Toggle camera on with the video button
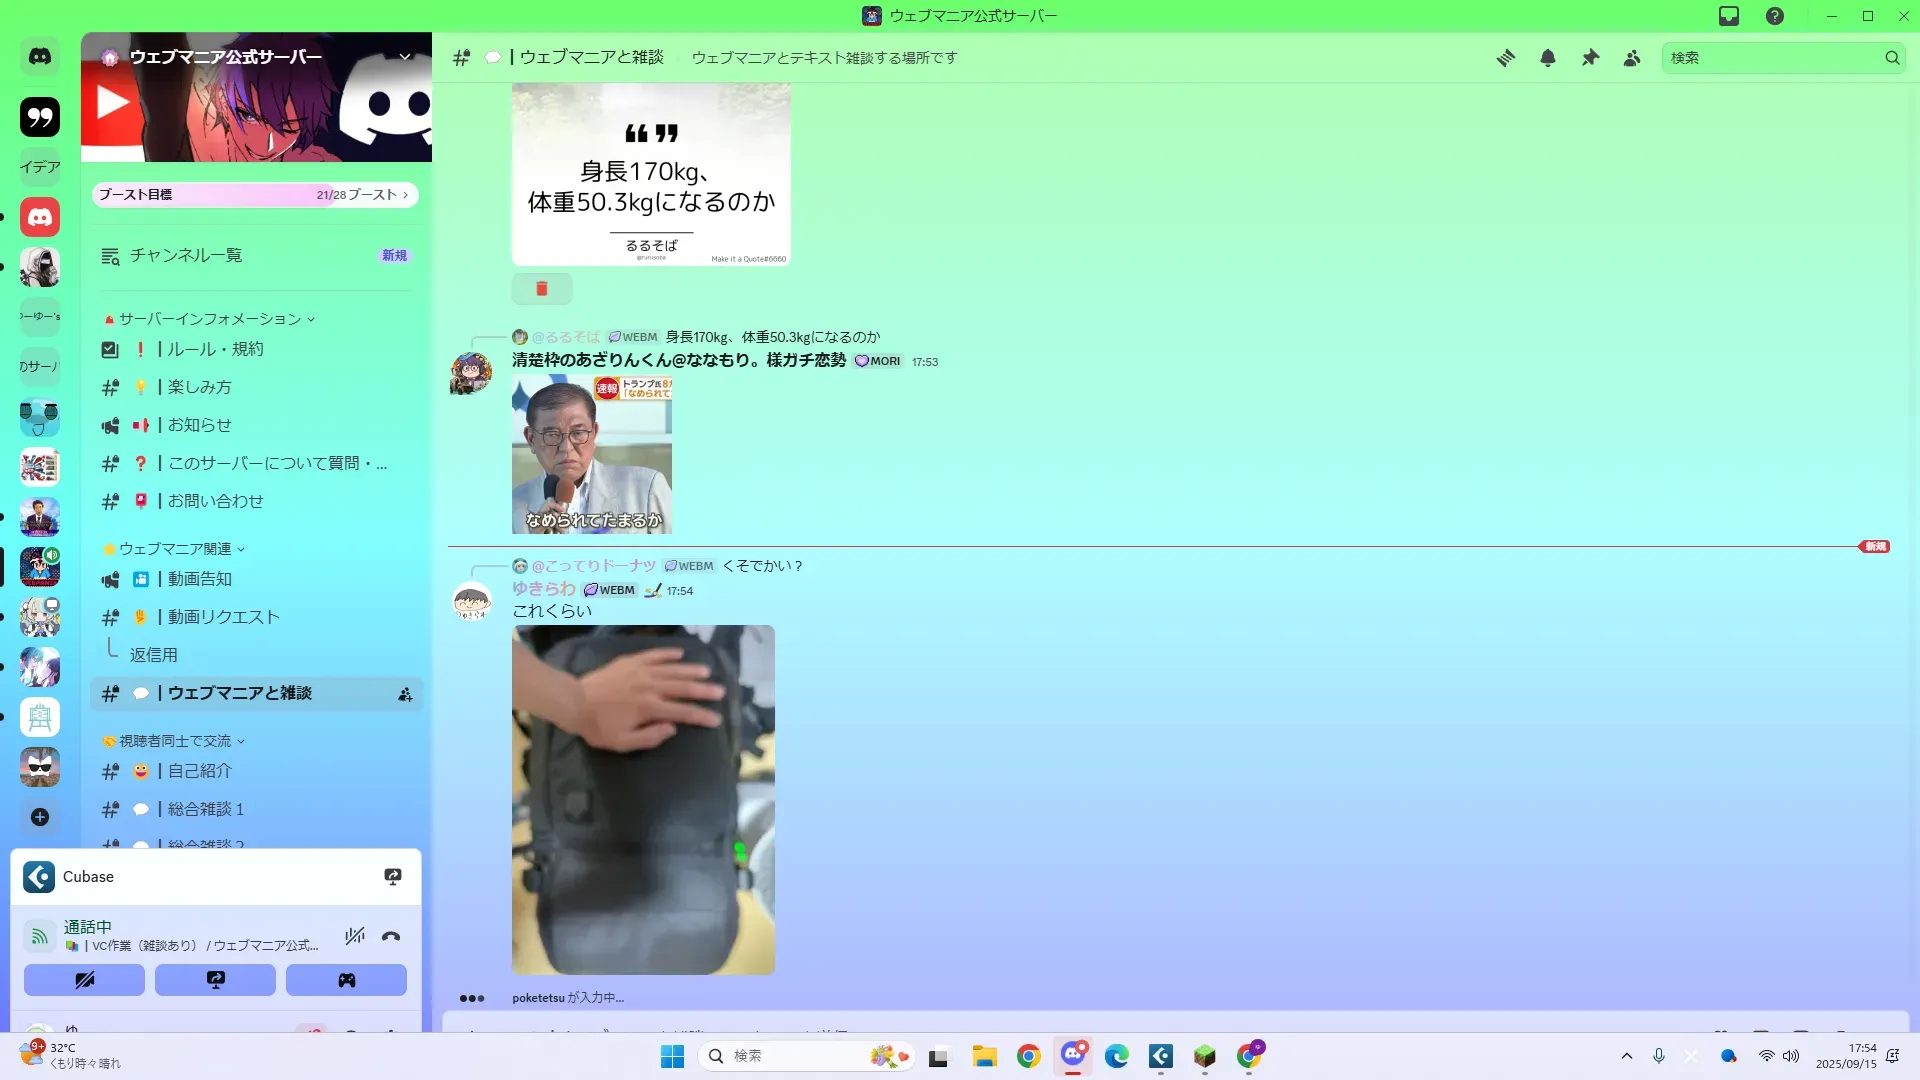The width and height of the screenshot is (1920, 1080). (84, 980)
